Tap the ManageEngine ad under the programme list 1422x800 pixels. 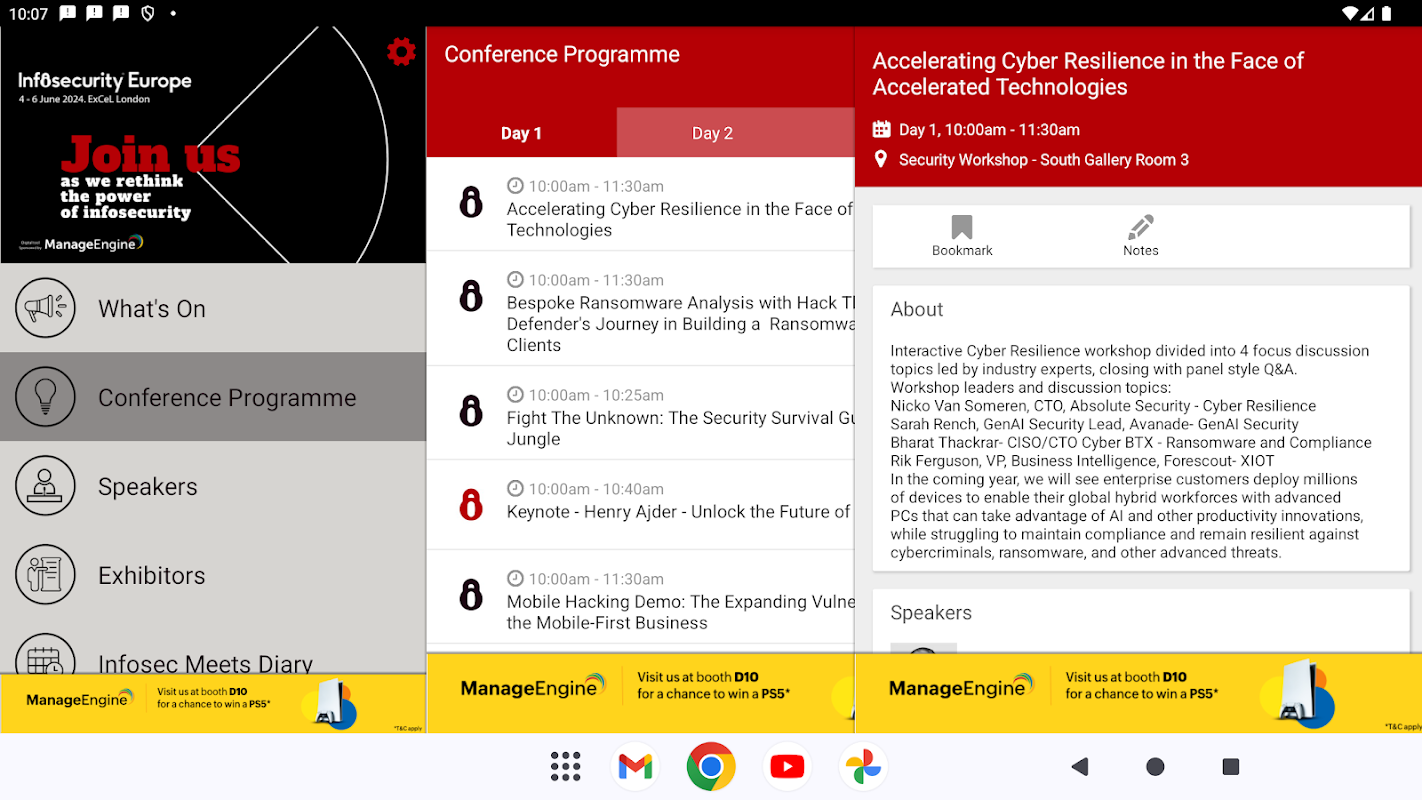tap(640, 693)
